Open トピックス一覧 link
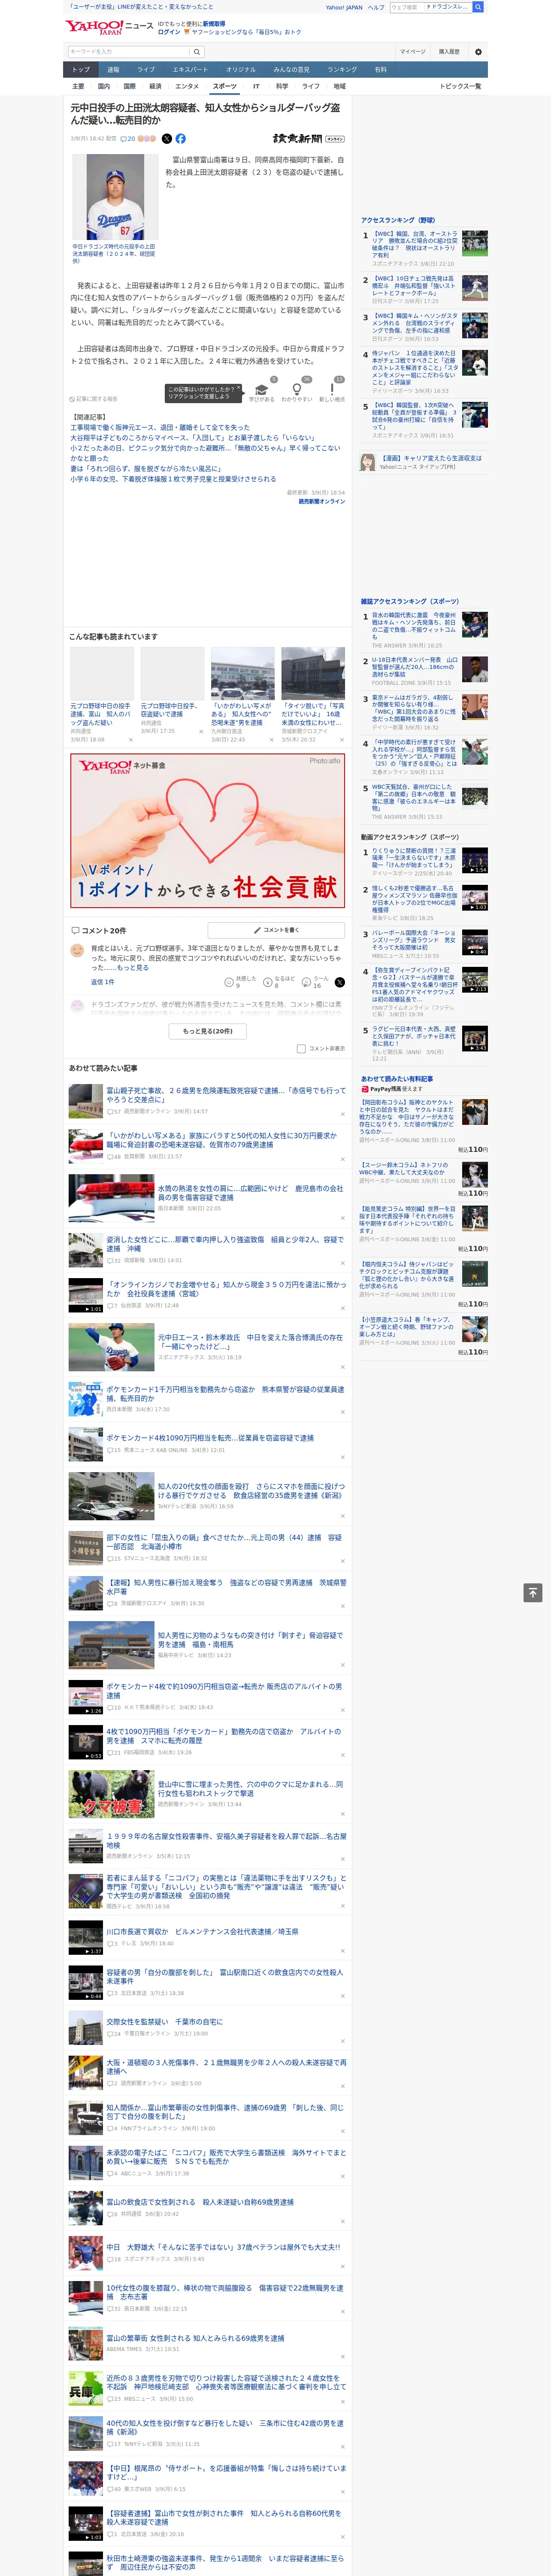The width and height of the screenshot is (551, 2576). pos(460,86)
